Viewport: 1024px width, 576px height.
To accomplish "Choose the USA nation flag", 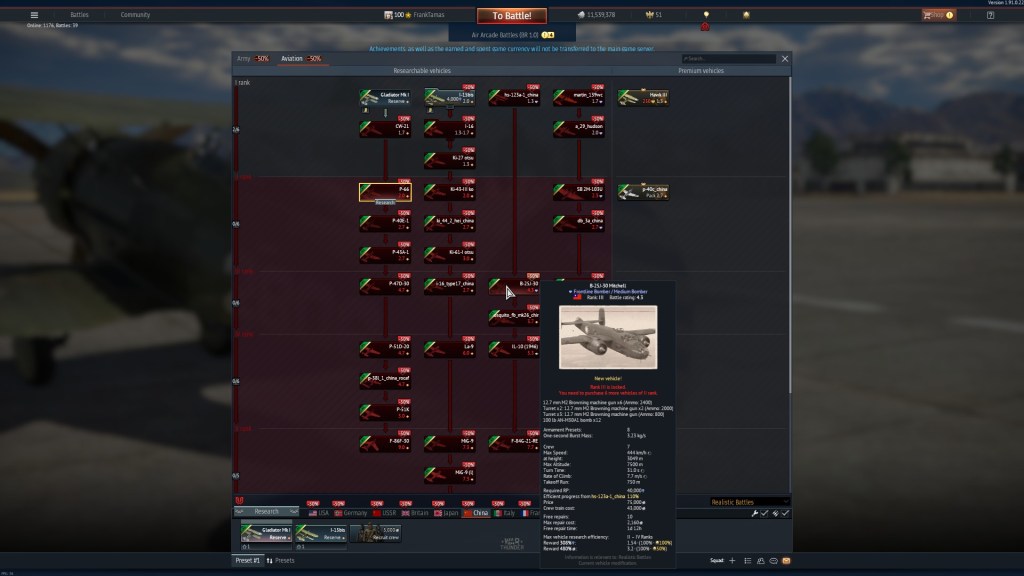I will 317,512.
